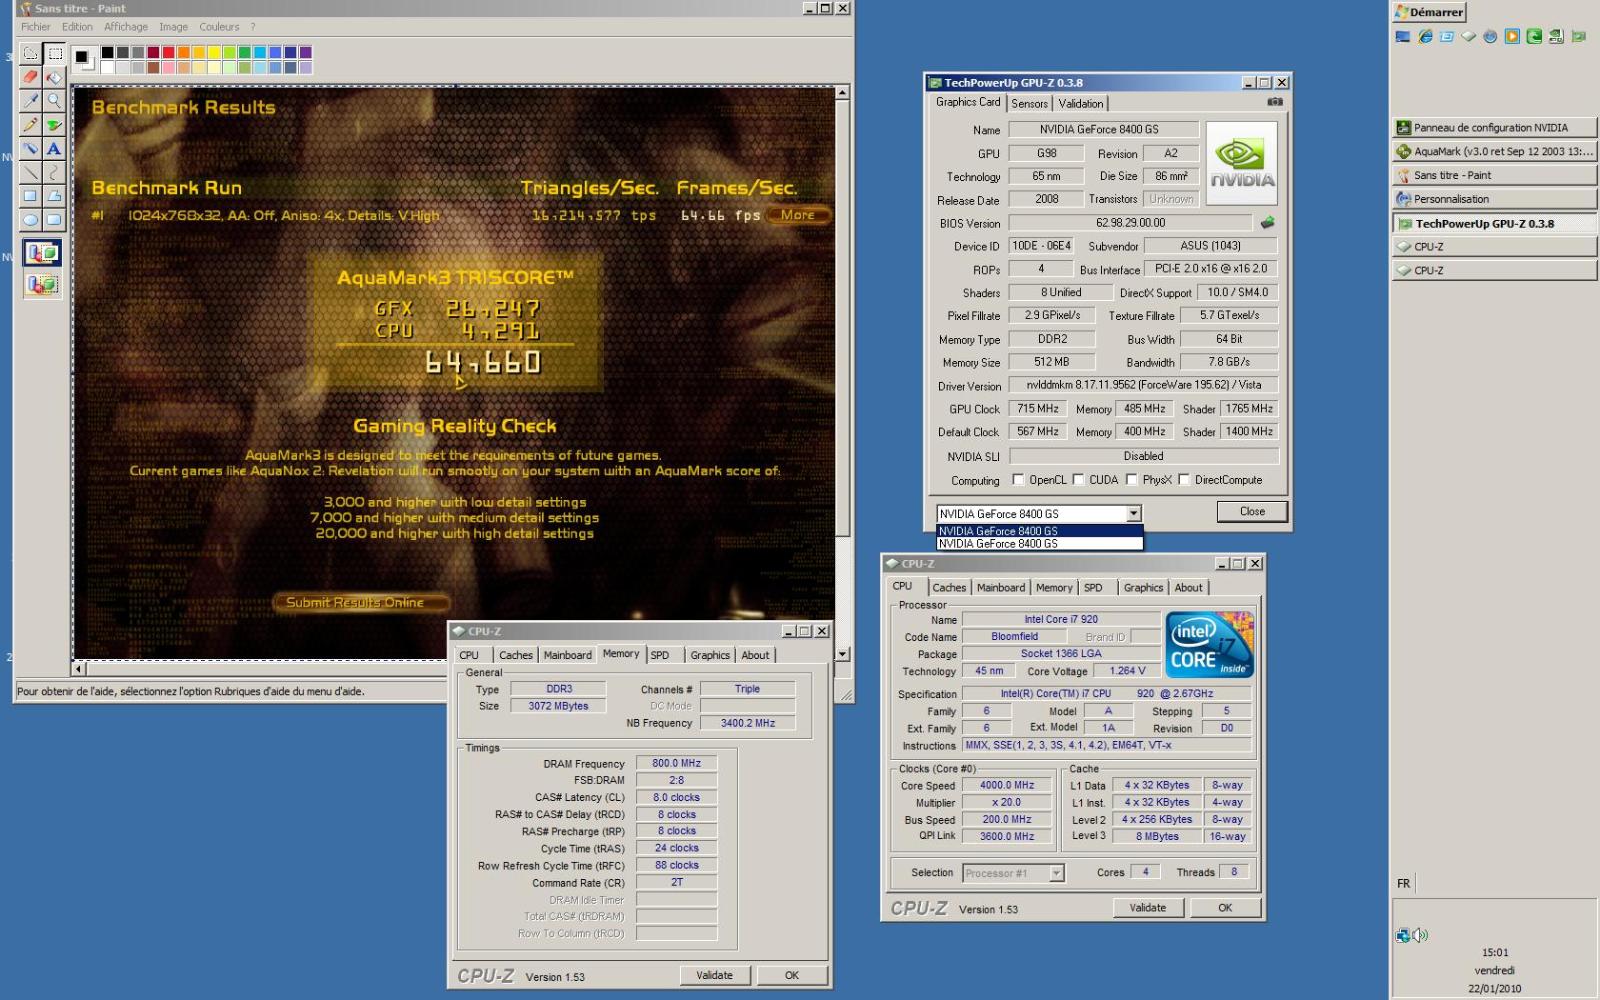The width and height of the screenshot is (1600, 1000).
Task: Switch to the Validation tab in GPU-Z
Action: (x=1080, y=104)
